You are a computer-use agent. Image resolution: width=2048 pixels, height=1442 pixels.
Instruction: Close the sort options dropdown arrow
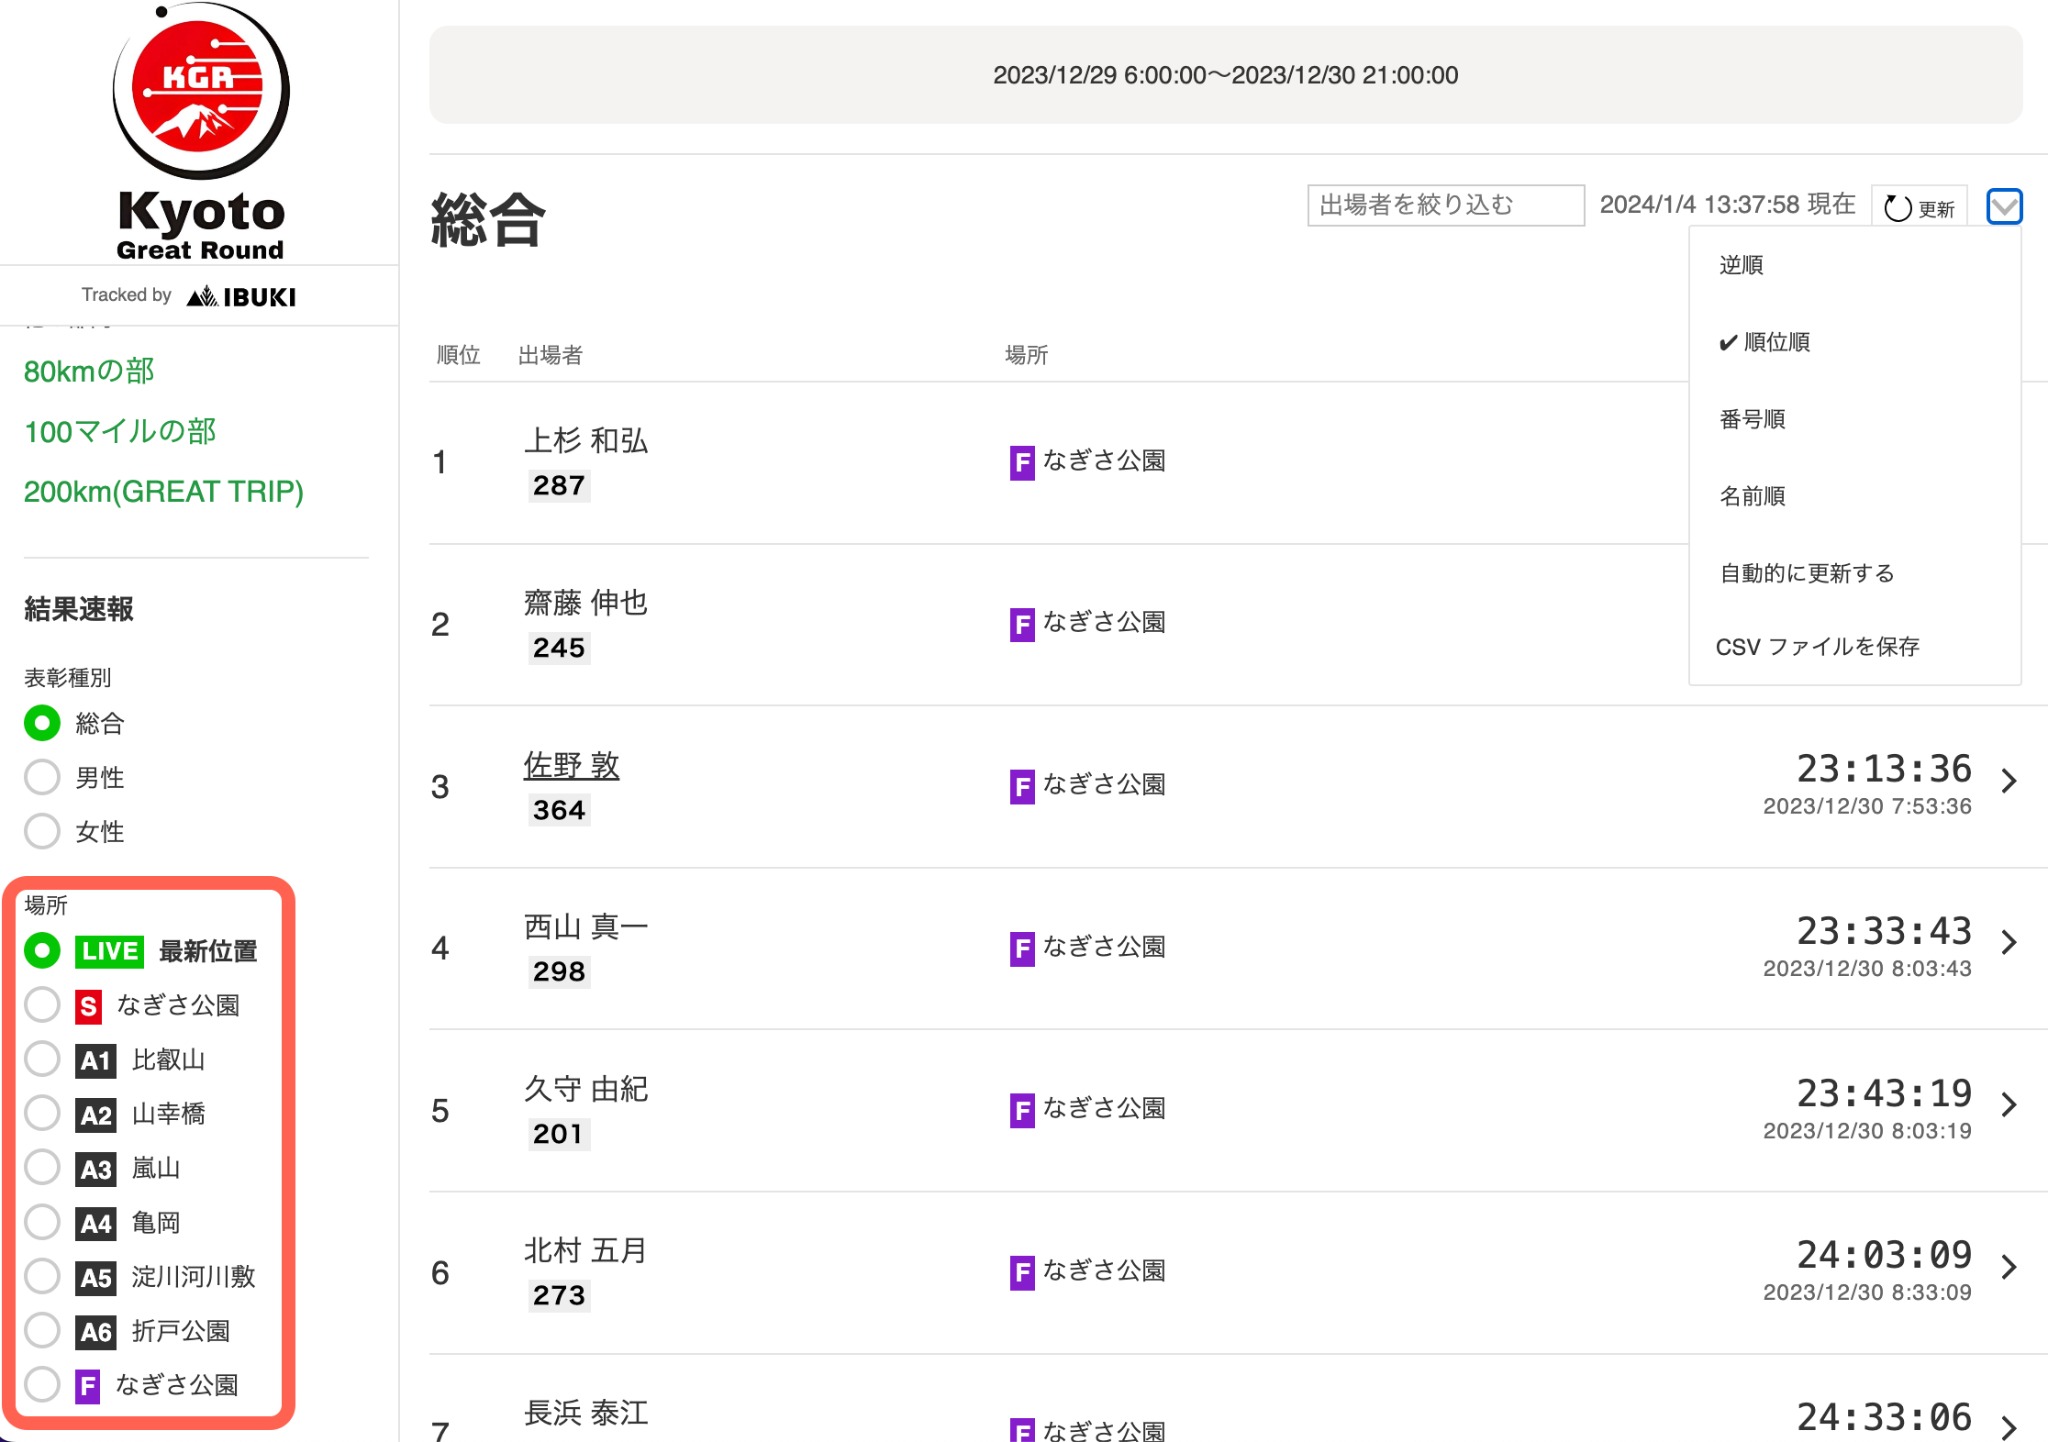2004,207
